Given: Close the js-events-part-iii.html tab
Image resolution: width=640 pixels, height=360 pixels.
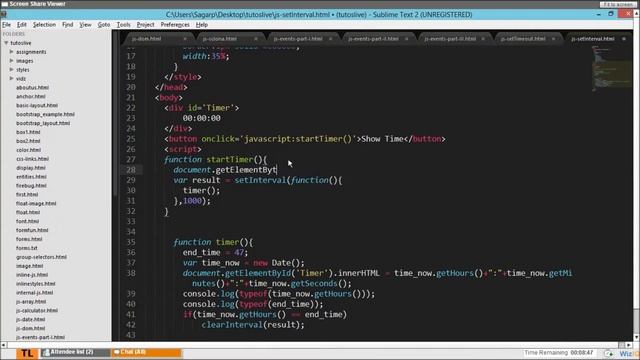Looking at the screenshot, I should [x=483, y=39].
